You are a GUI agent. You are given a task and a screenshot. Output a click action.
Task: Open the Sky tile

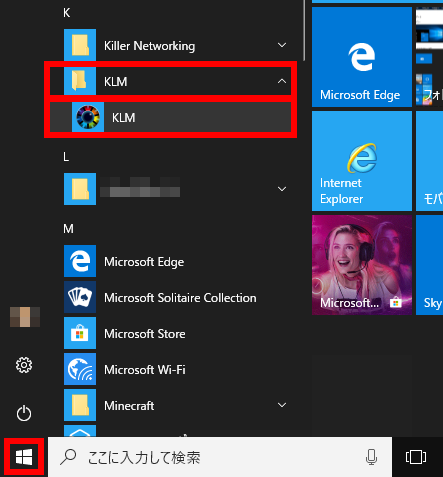tap(430, 265)
